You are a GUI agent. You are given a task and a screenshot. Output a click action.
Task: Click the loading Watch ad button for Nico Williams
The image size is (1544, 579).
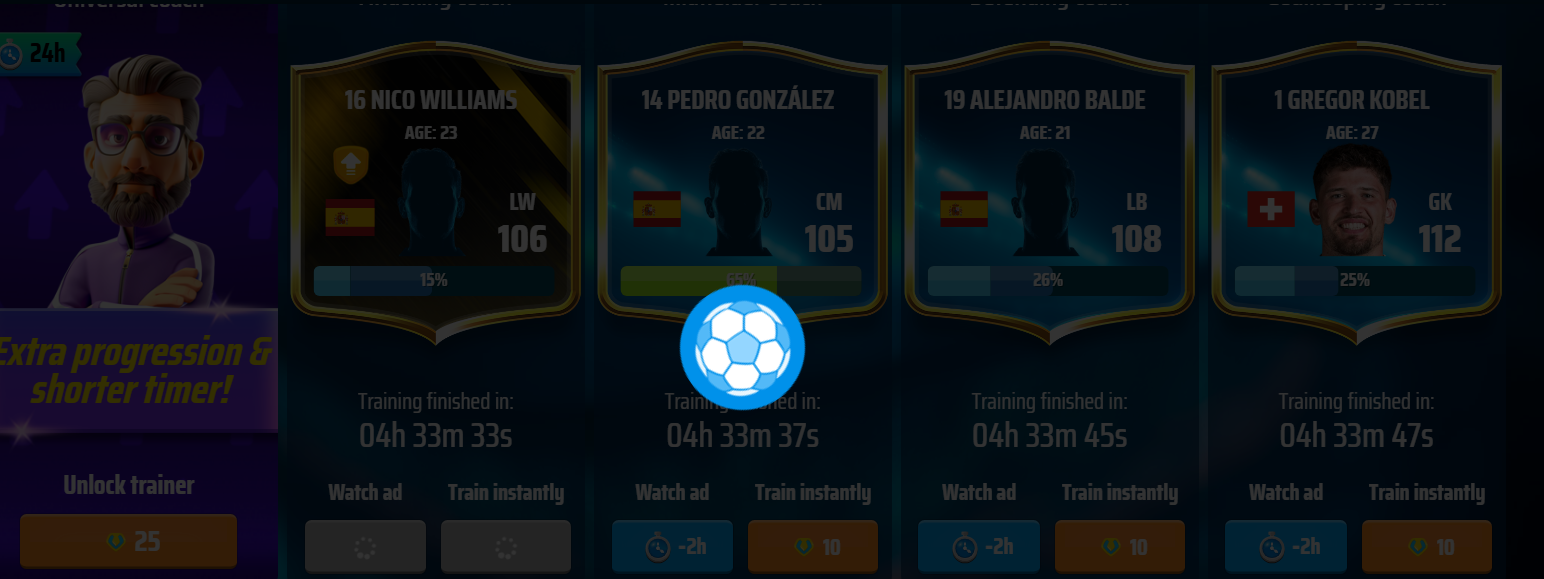(365, 546)
